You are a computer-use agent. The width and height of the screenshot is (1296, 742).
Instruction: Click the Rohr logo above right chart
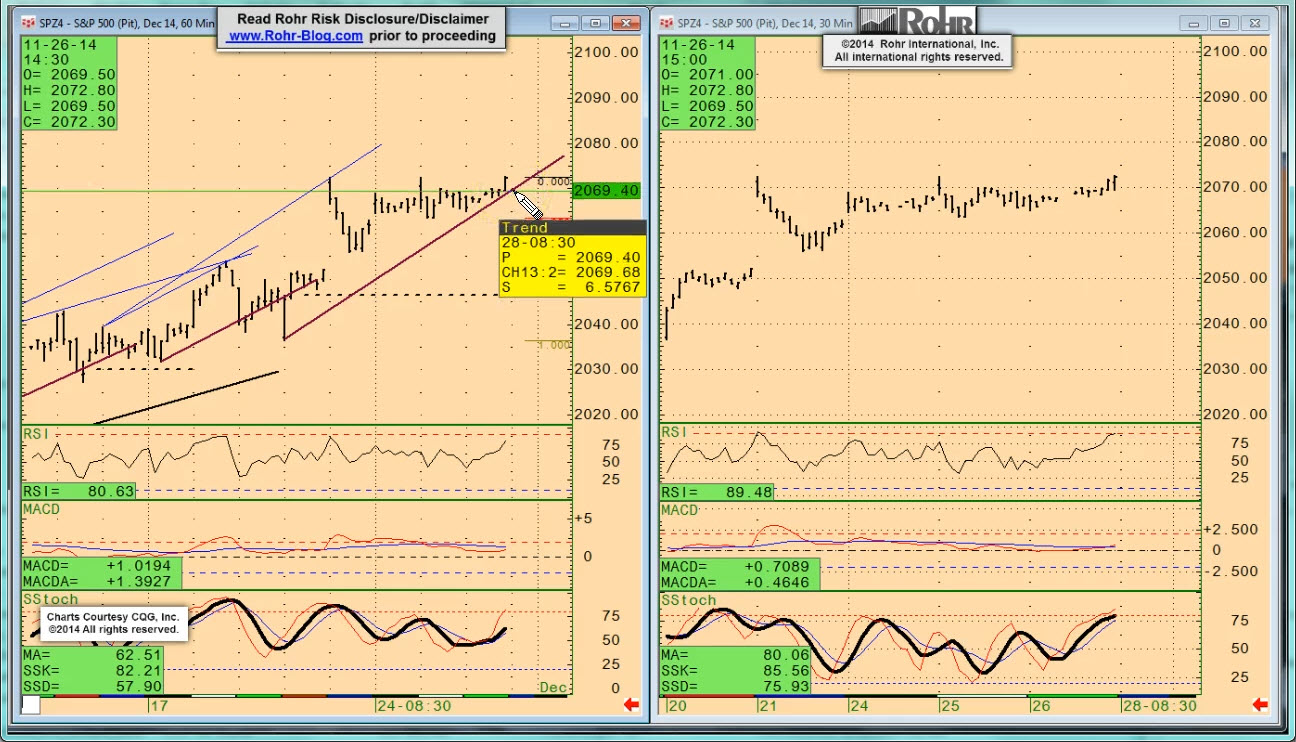click(x=917, y=21)
